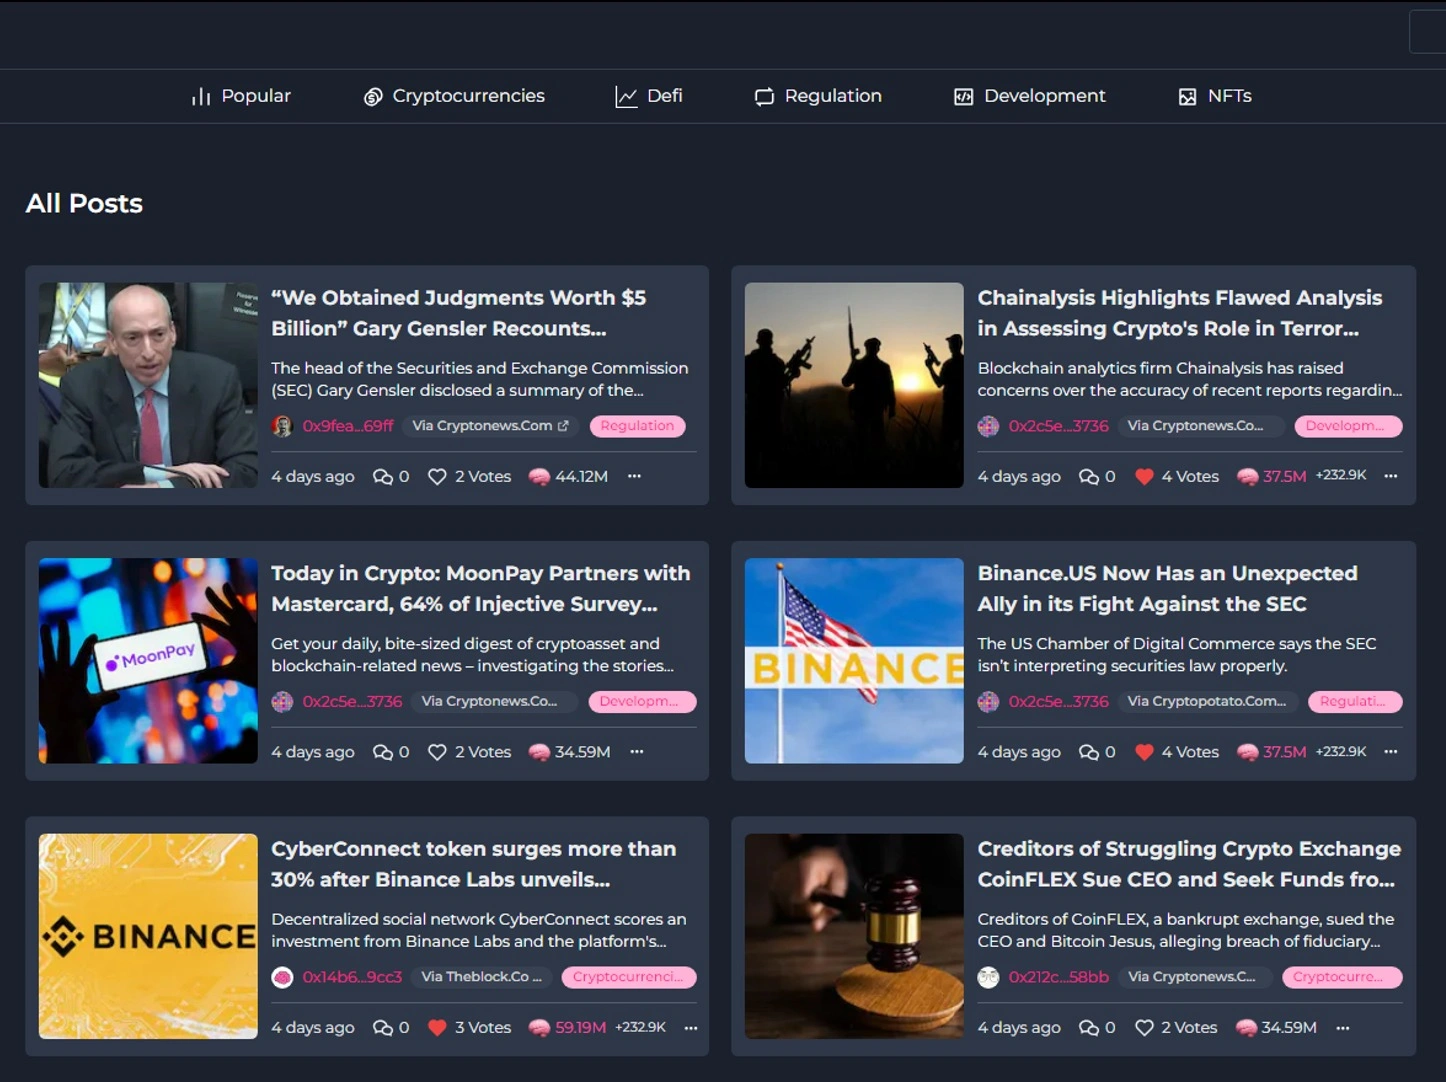Open author 0x212c...58bb profile
Image resolution: width=1446 pixels, height=1082 pixels.
point(1058,977)
